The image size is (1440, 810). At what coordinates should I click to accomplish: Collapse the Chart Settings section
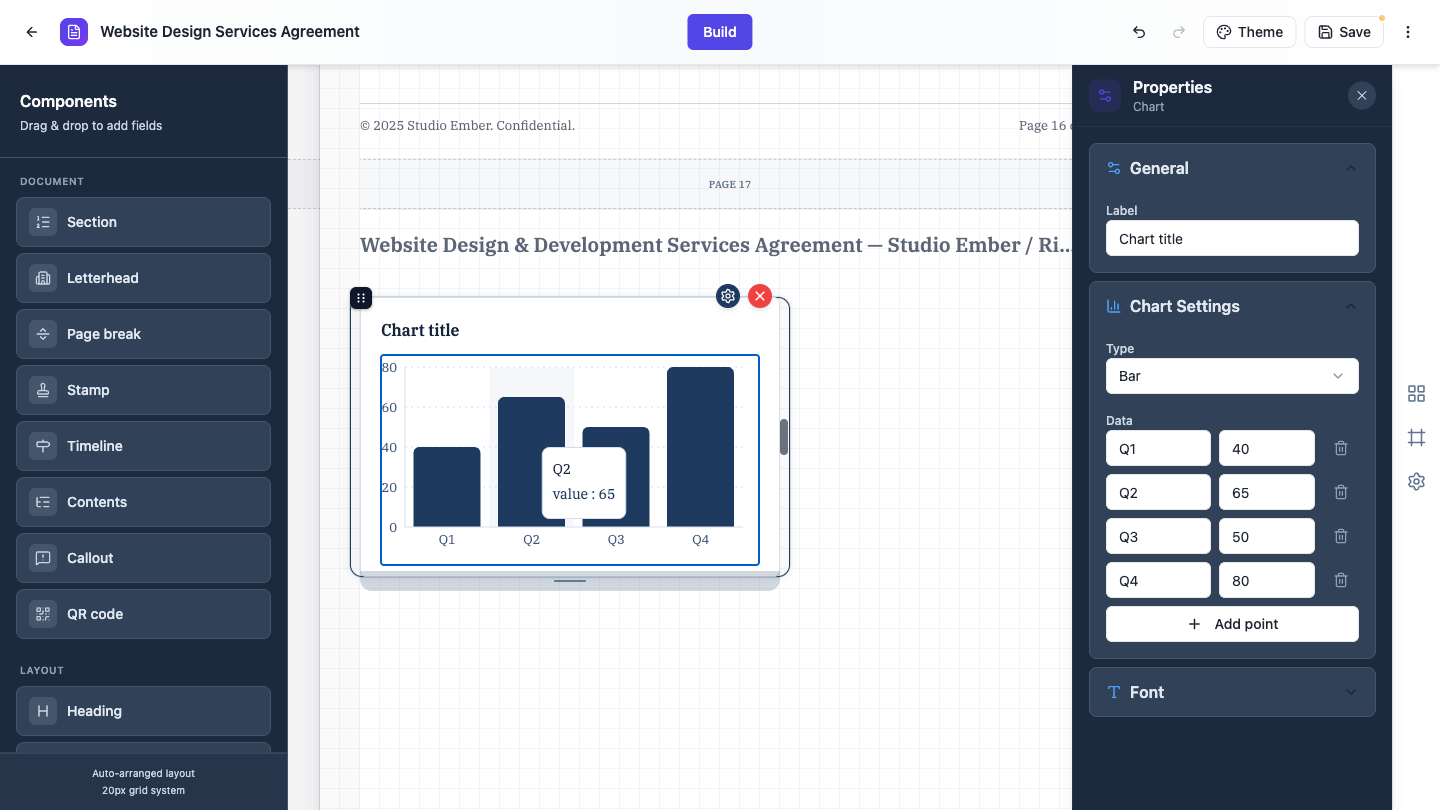(1351, 306)
